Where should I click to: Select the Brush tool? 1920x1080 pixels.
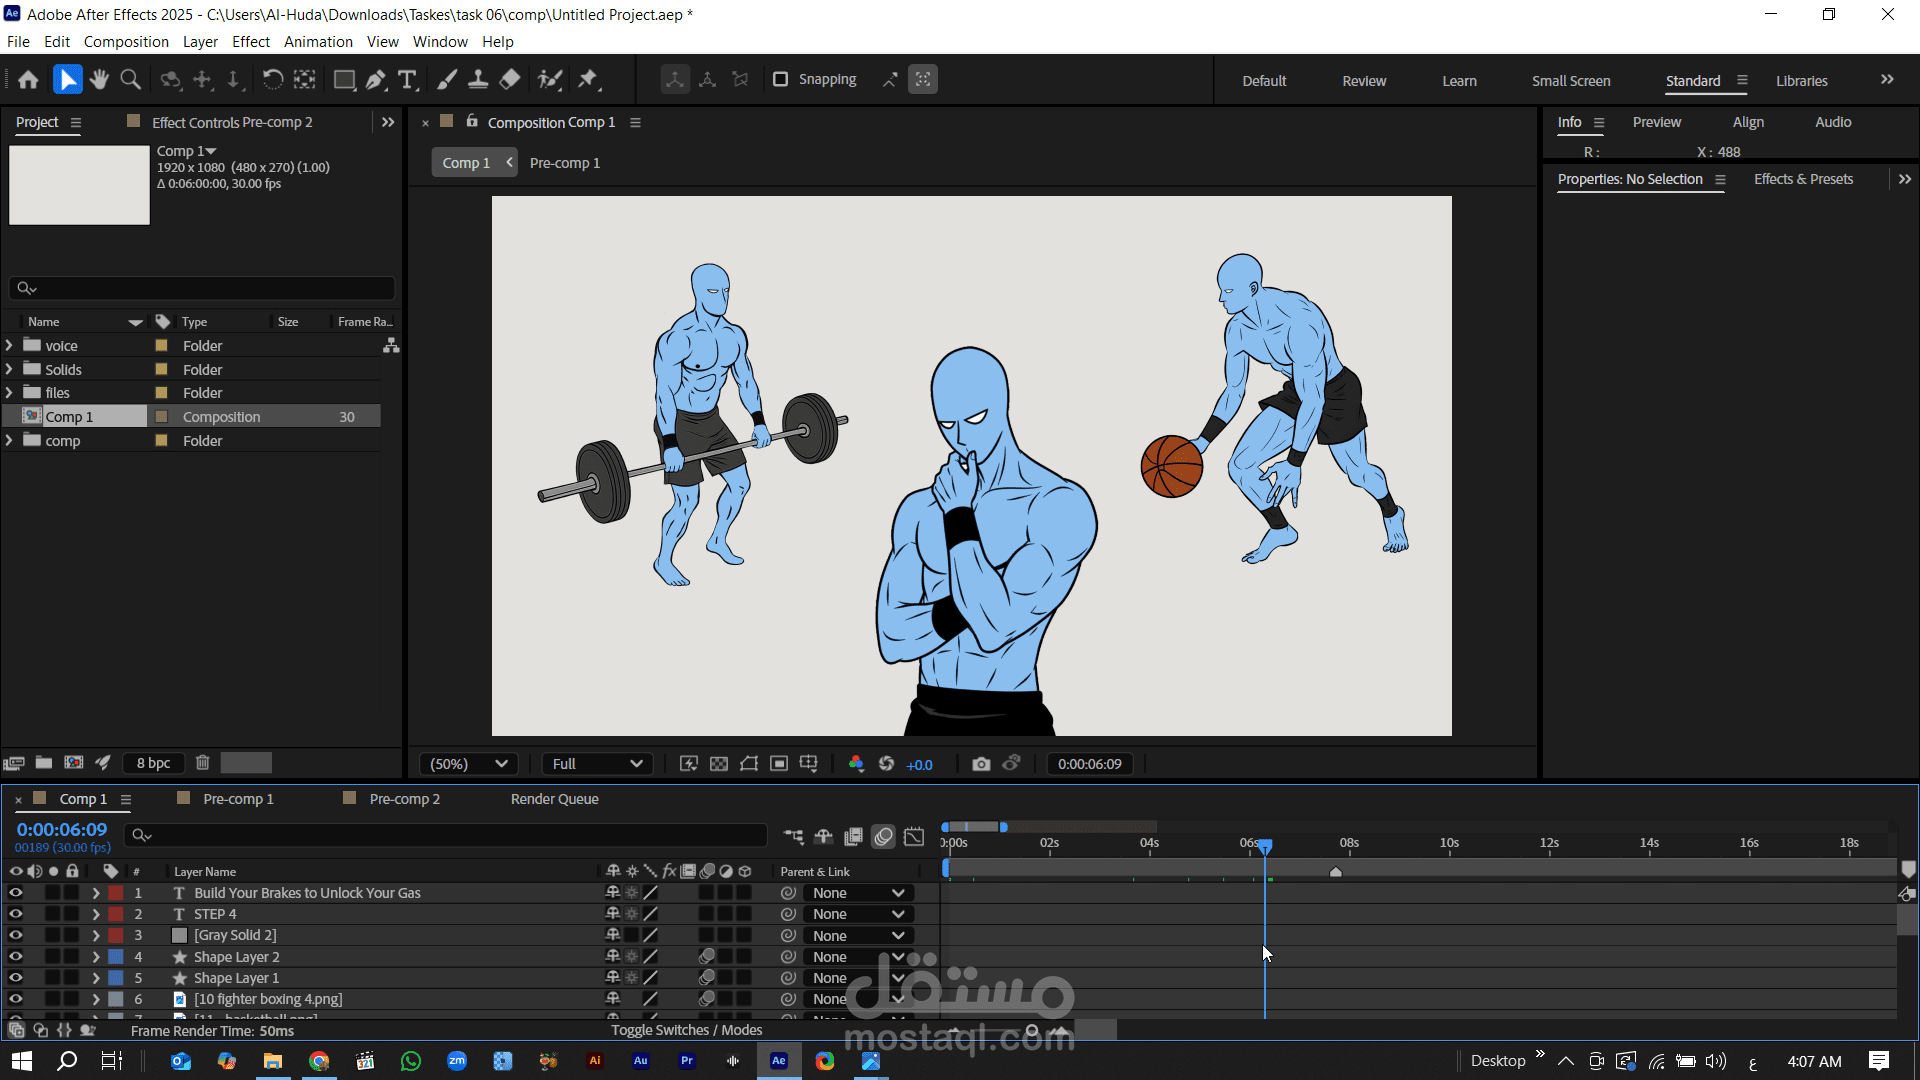coord(447,80)
